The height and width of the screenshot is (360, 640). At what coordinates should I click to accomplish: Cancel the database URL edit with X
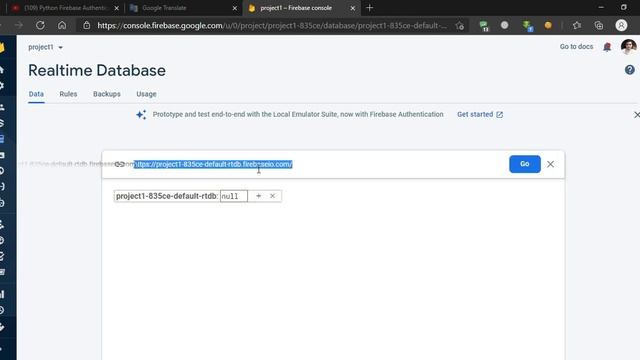tap(550, 164)
